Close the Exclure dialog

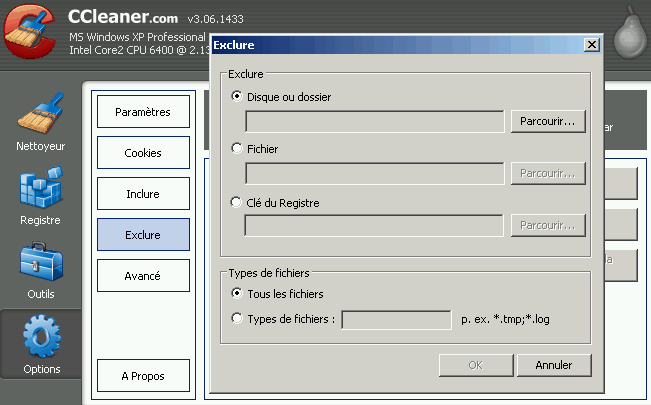point(592,44)
